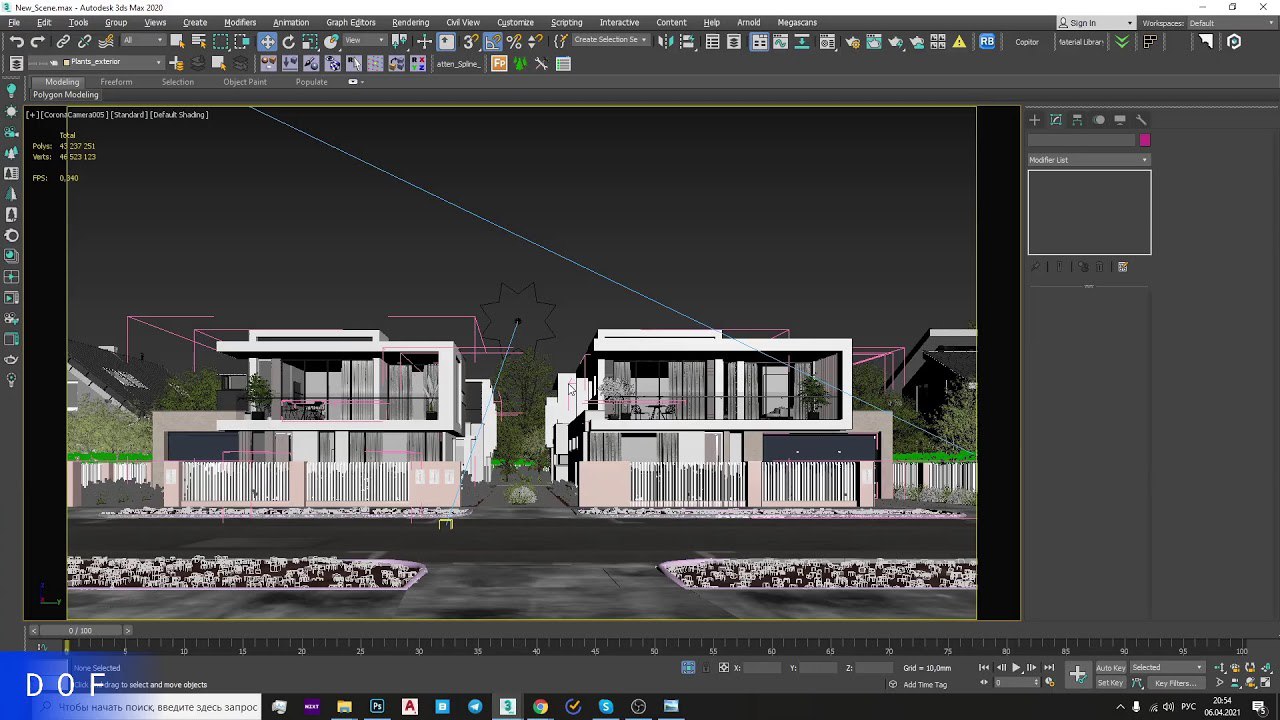Open the Workspaces Default dropdown
This screenshot has height=720, width=1280.
(1232, 23)
